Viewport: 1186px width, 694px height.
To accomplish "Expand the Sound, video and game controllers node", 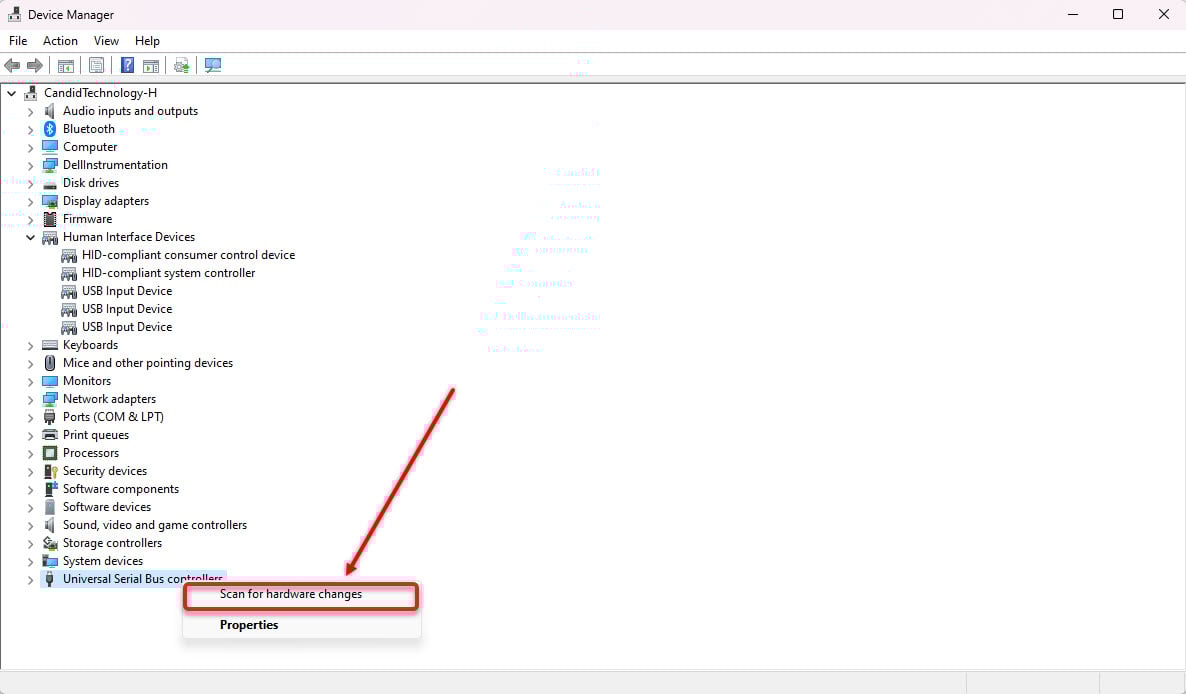I will [31, 525].
